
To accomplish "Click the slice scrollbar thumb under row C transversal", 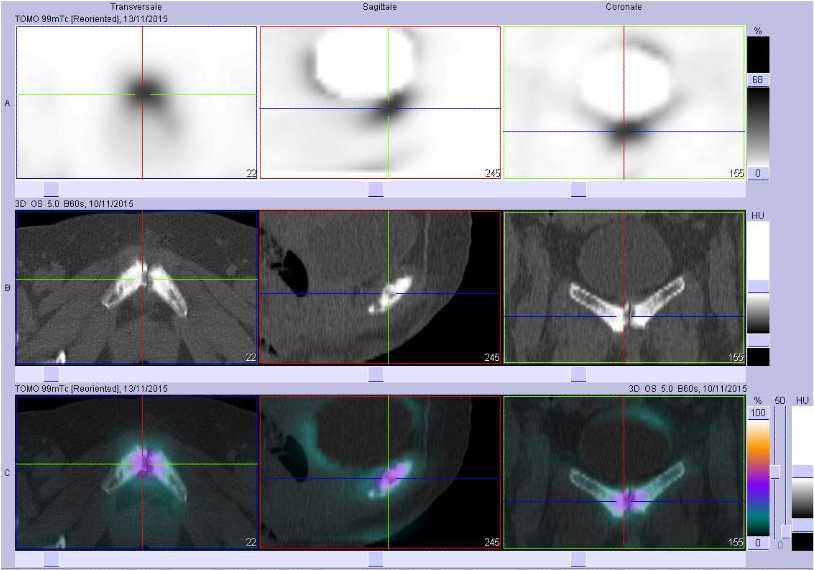I will coord(51,560).
